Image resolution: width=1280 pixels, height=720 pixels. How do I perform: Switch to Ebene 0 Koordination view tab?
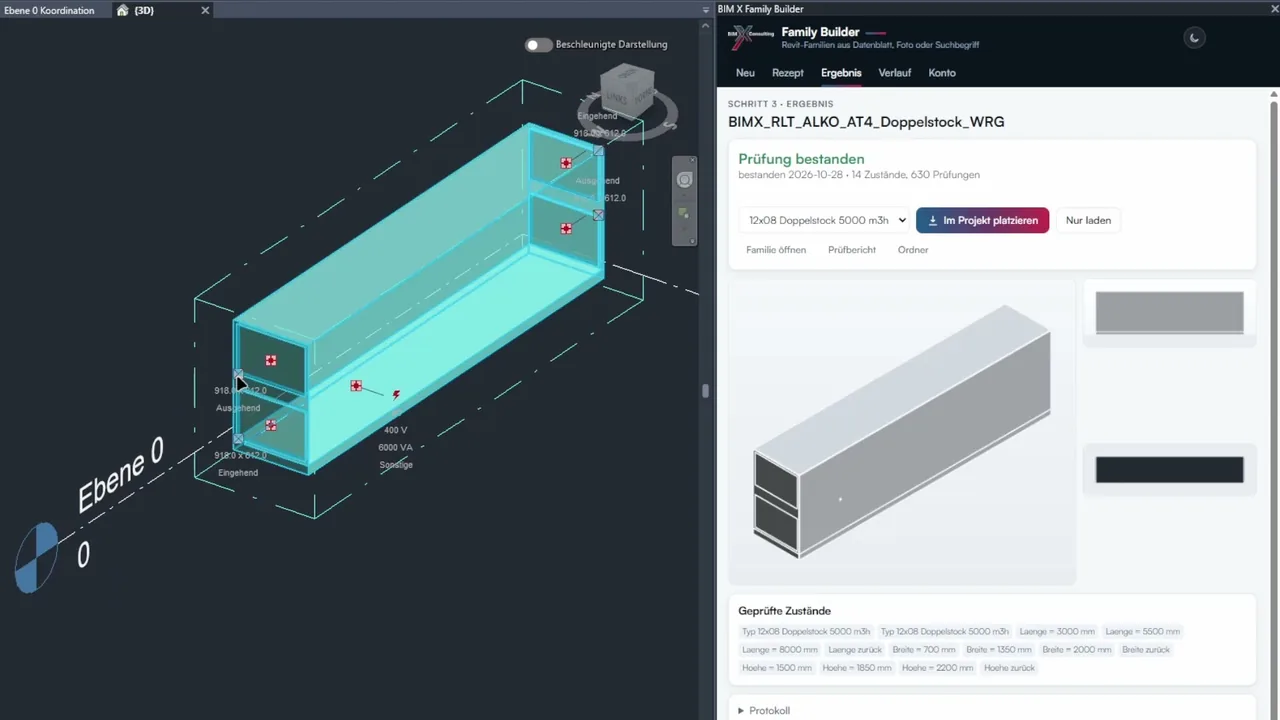click(x=49, y=10)
